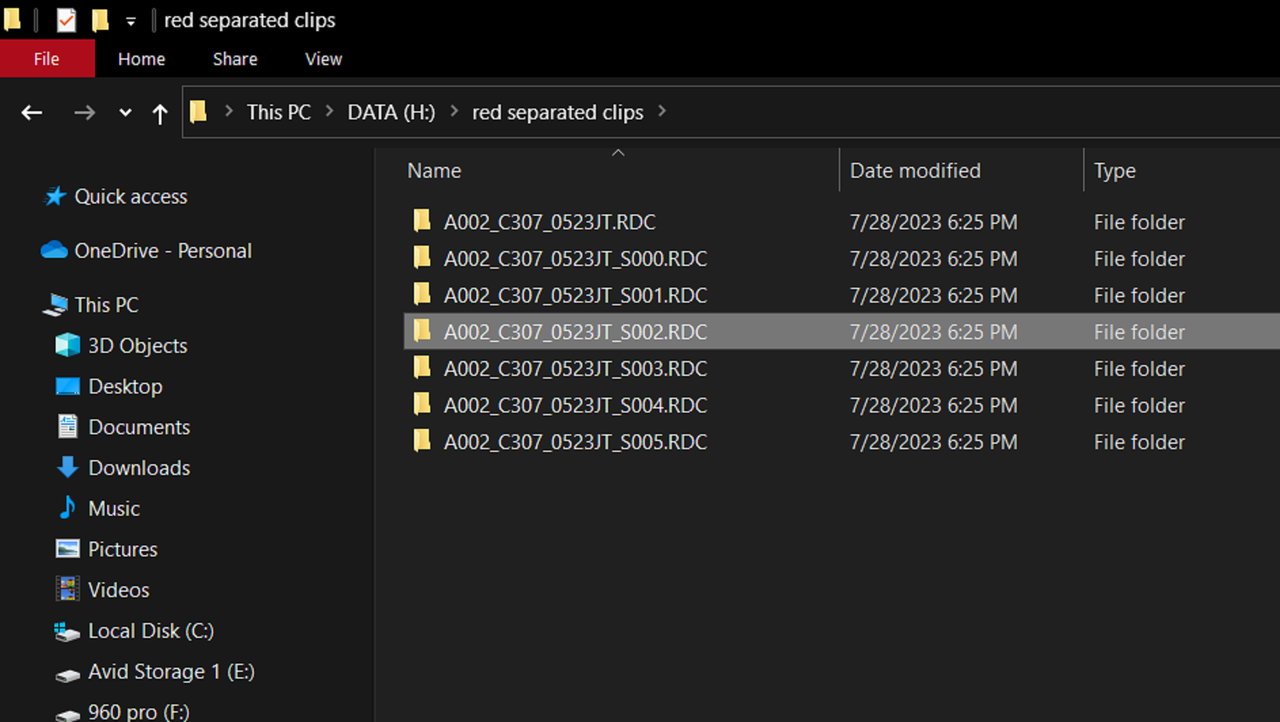Screen dimensions: 1280x722
Task: Select Quick access in navigation pane
Action: [130, 197]
